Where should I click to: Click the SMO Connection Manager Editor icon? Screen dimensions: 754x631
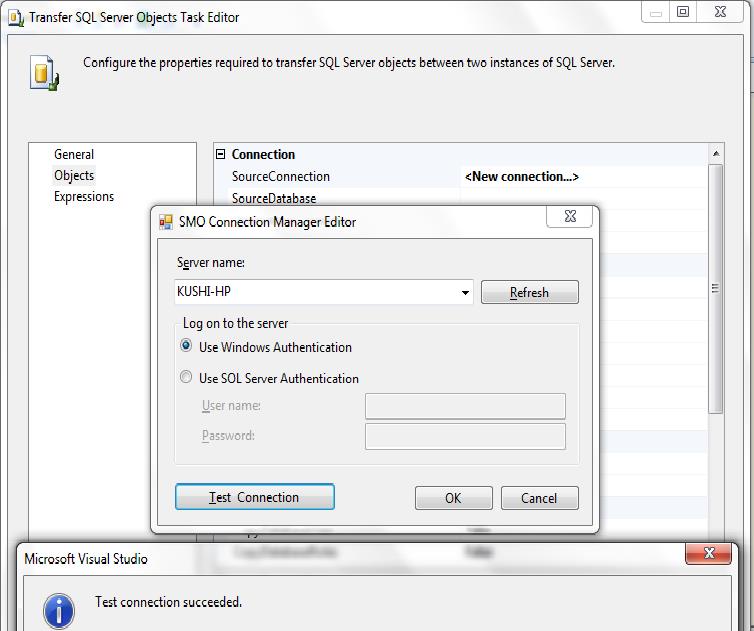166,222
